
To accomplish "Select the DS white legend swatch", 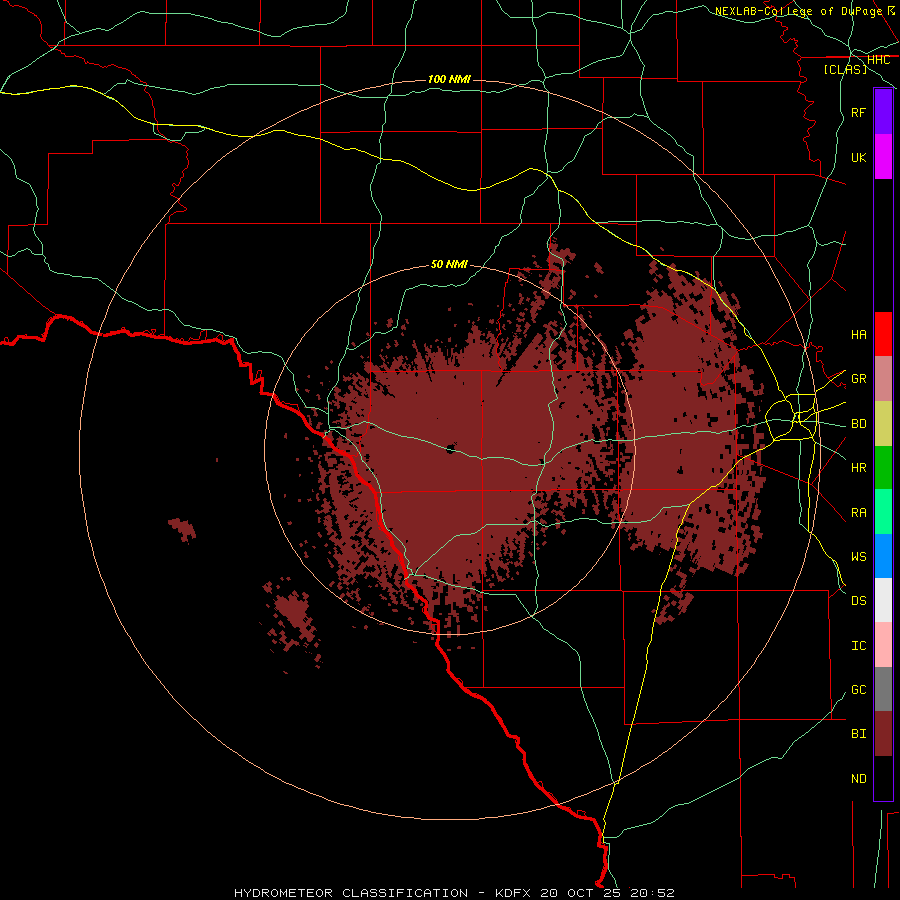I will (x=883, y=600).
